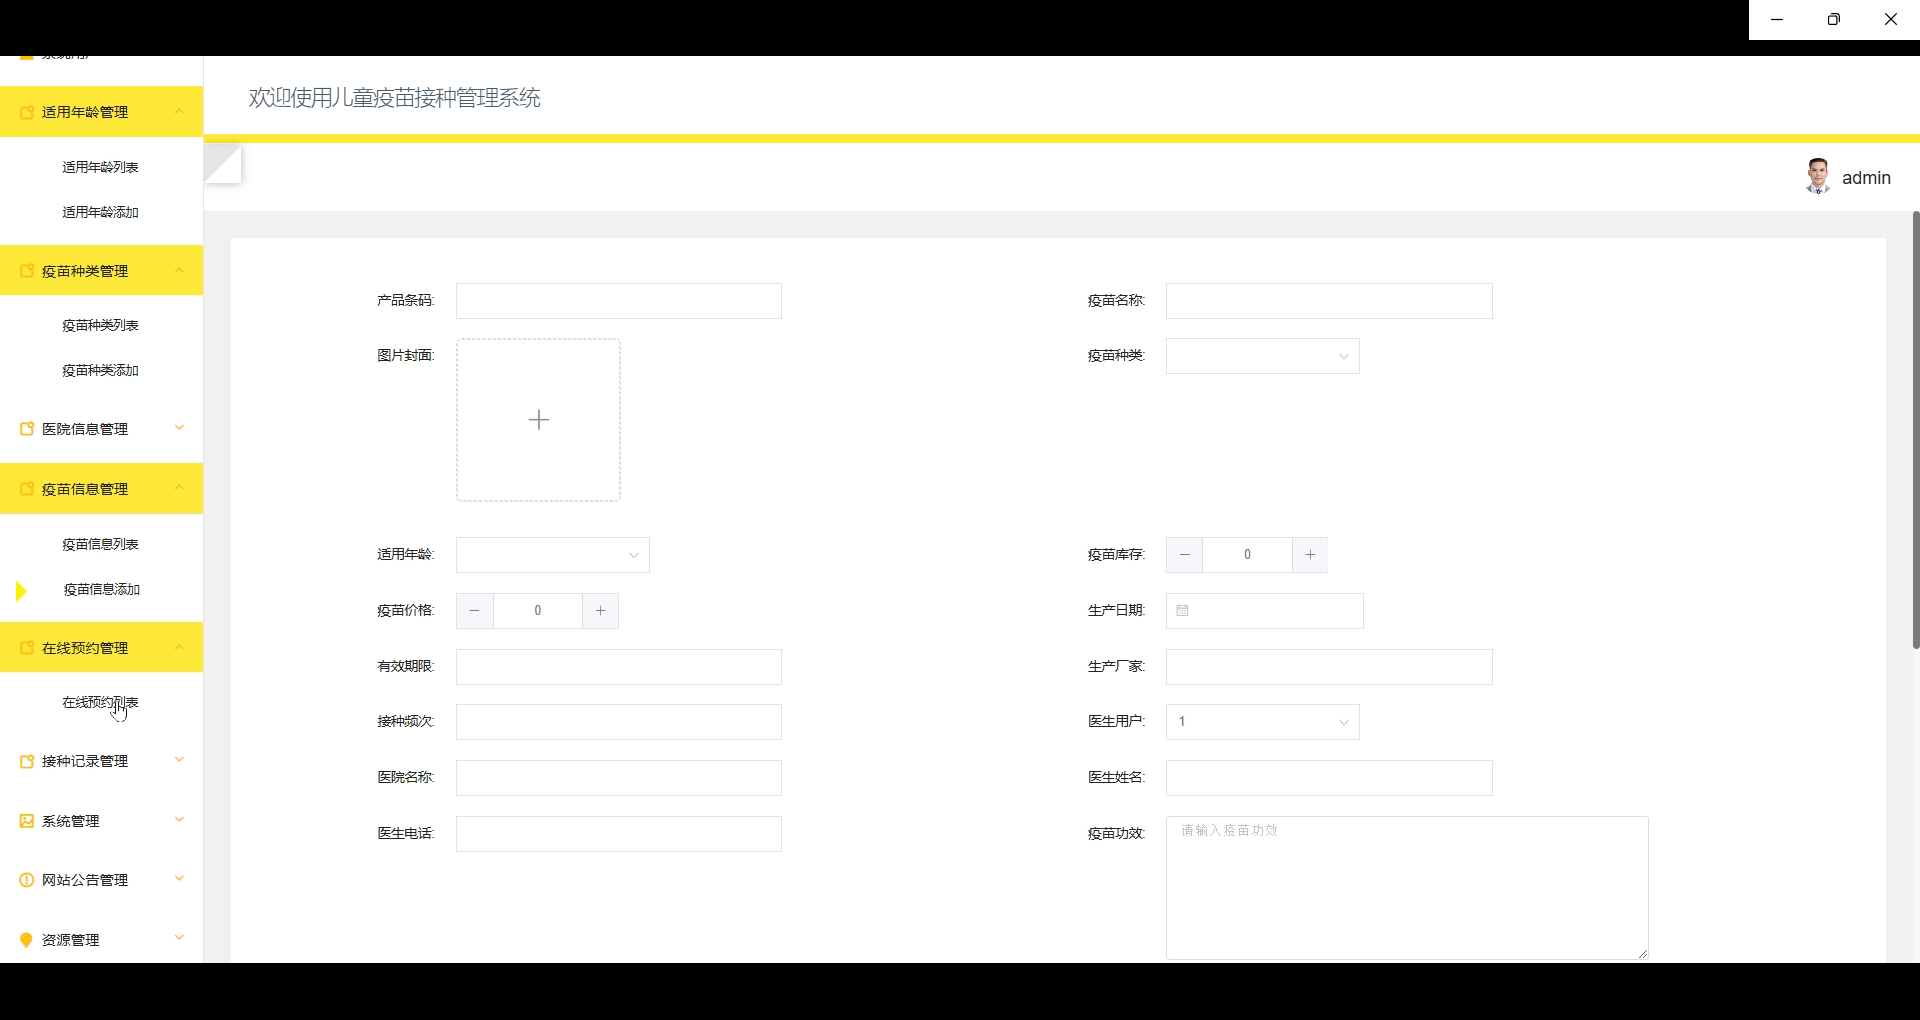Expand the 系统管理 section chevron
The height and width of the screenshot is (1020, 1920).
(x=180, y=820)
